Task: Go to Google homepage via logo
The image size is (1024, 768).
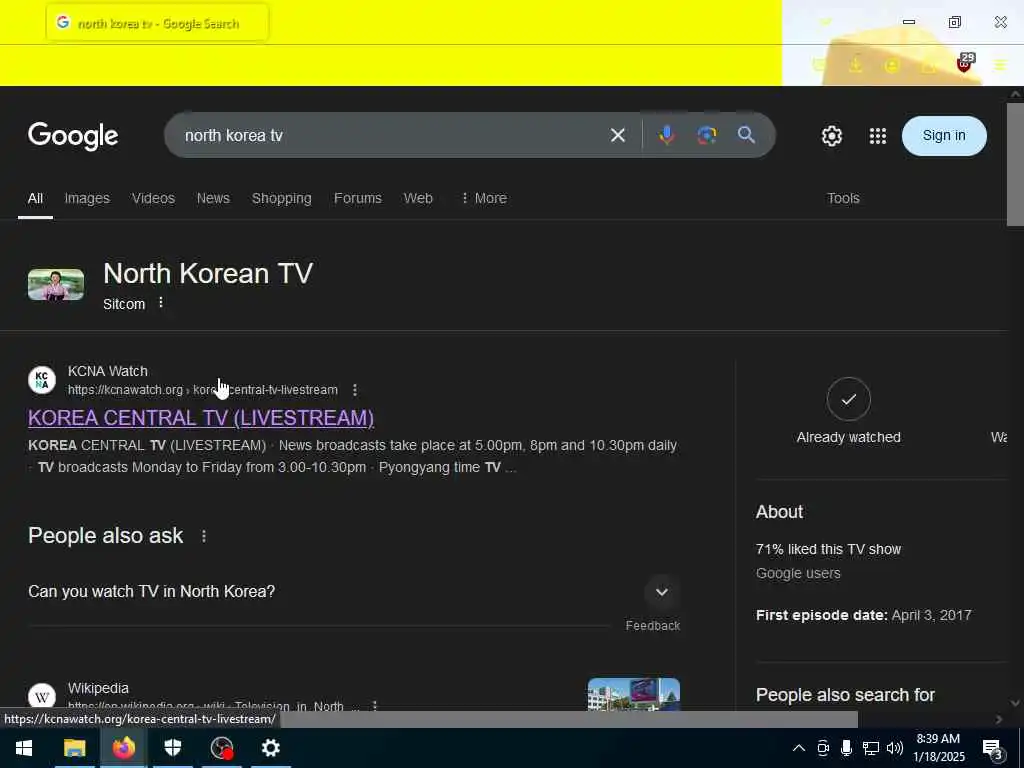Action: coord(73,136)
